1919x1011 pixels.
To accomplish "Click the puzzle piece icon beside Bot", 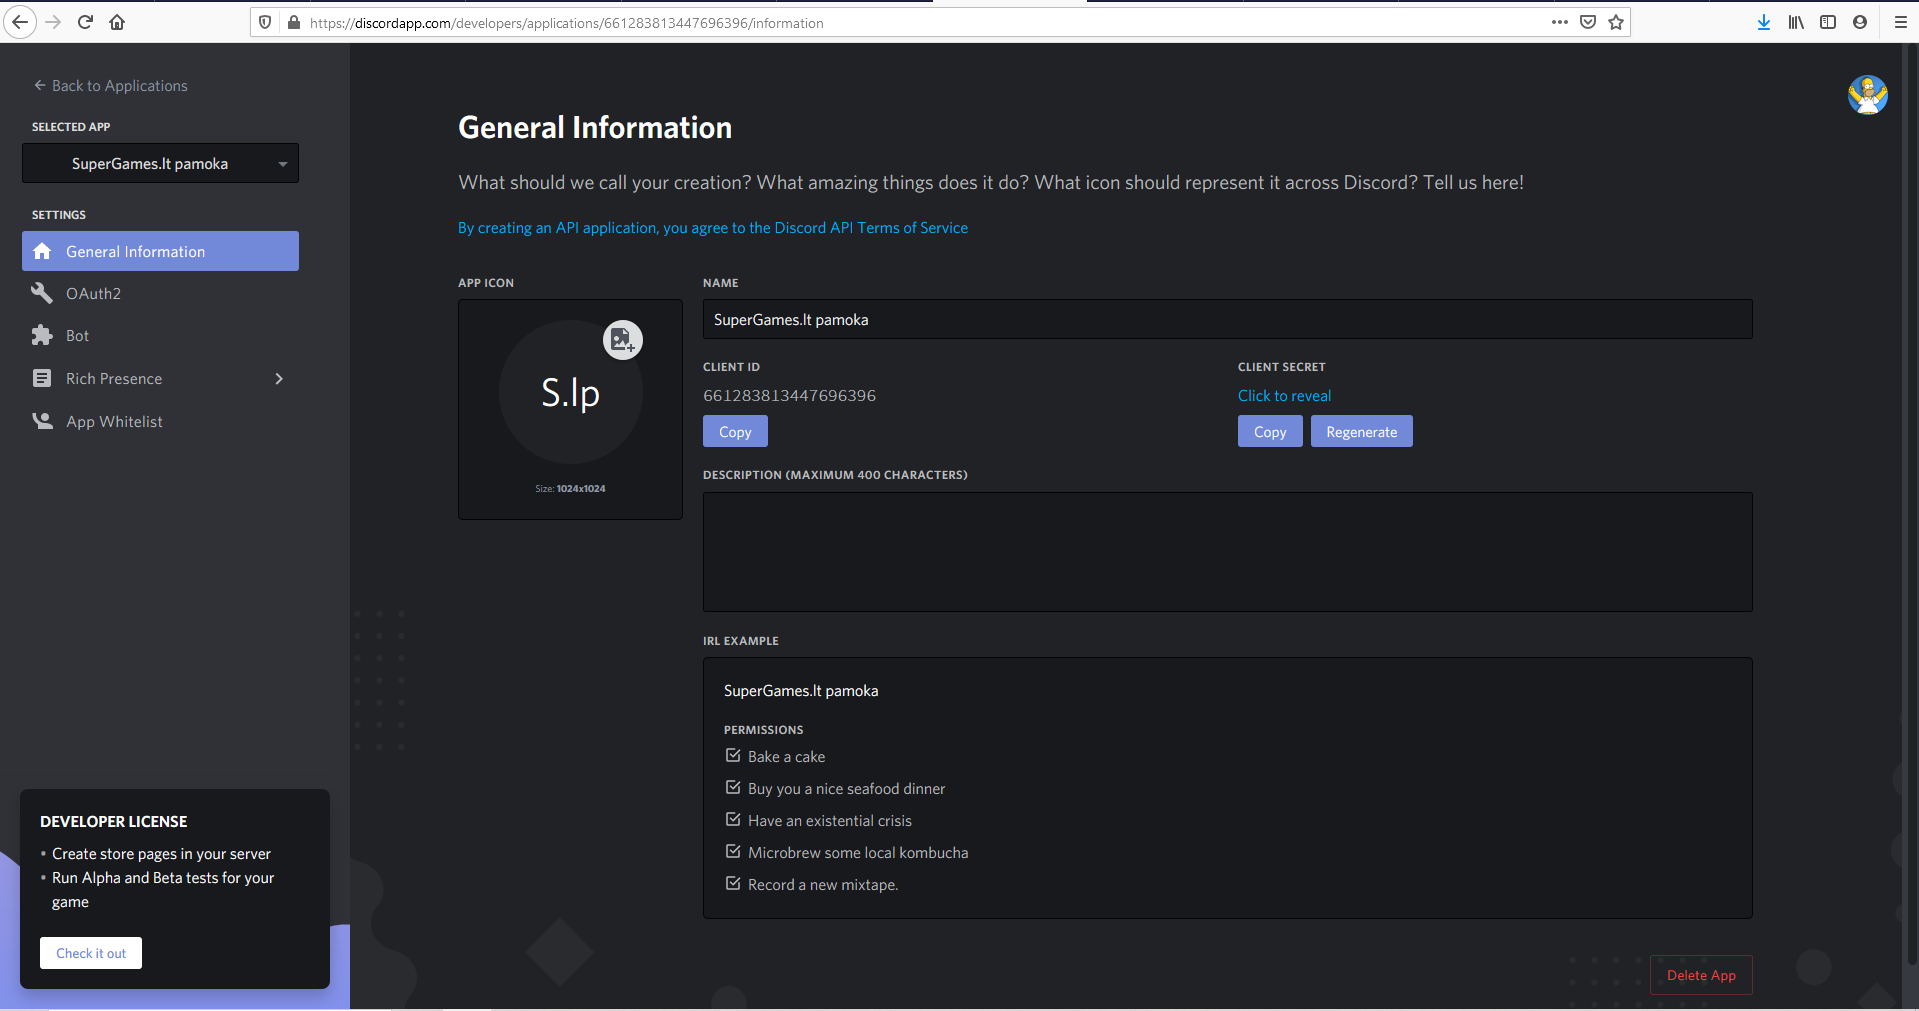I will 42,335.
